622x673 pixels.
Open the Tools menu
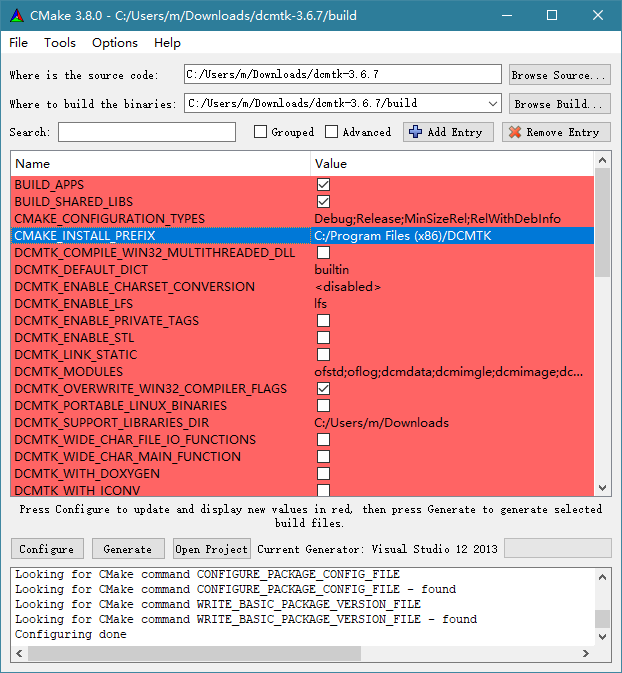[x=60, y=43]
